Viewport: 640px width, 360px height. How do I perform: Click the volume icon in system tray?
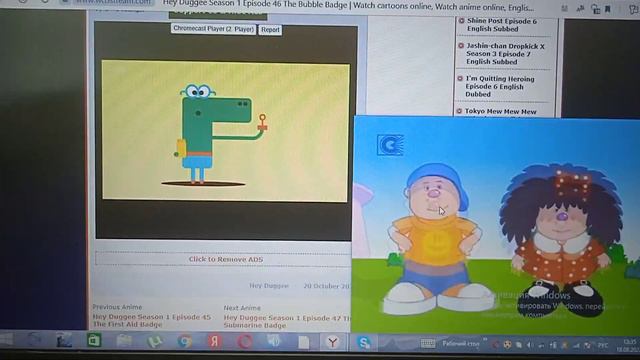[x=529, y=345]
